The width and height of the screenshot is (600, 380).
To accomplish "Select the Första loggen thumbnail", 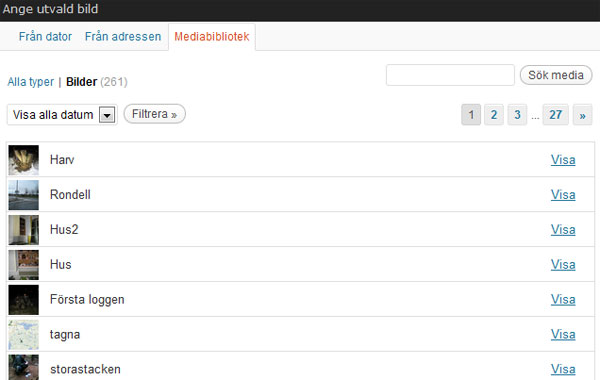I will click(x=24, y=300).
